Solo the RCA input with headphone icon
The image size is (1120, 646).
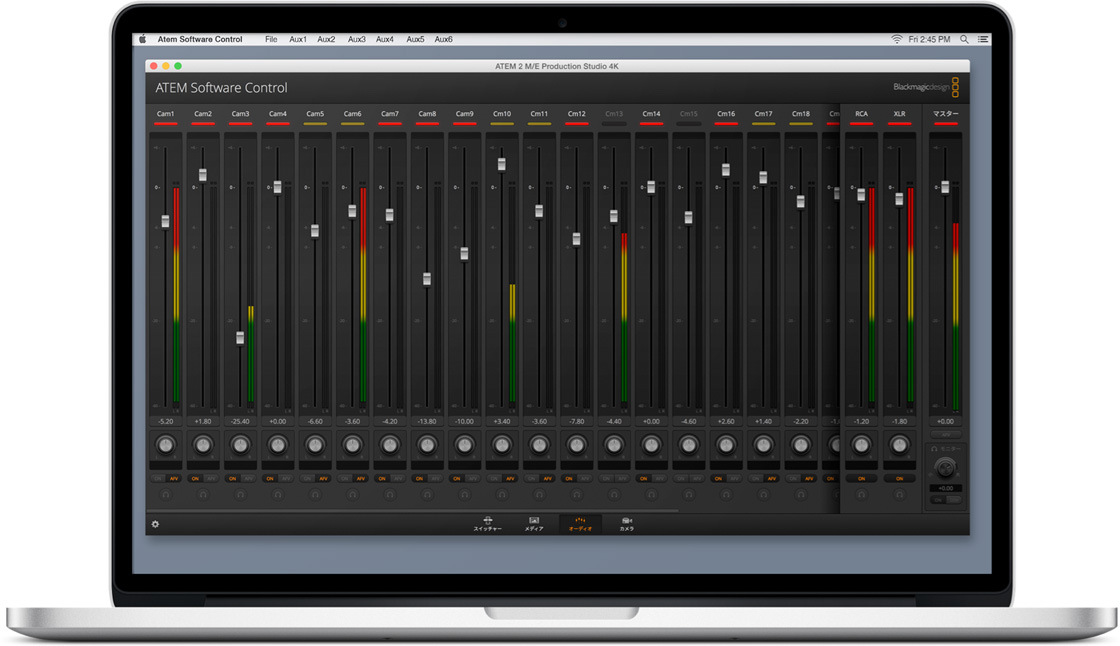(861, 494)
